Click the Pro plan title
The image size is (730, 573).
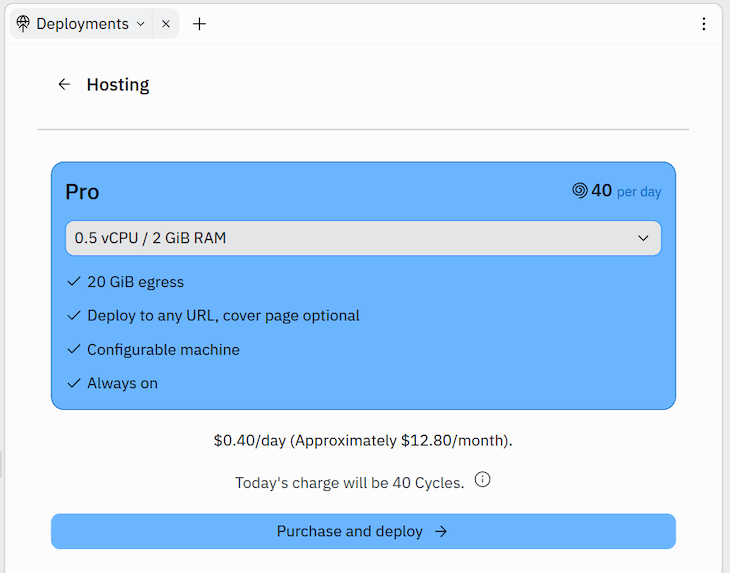[82, 192]
